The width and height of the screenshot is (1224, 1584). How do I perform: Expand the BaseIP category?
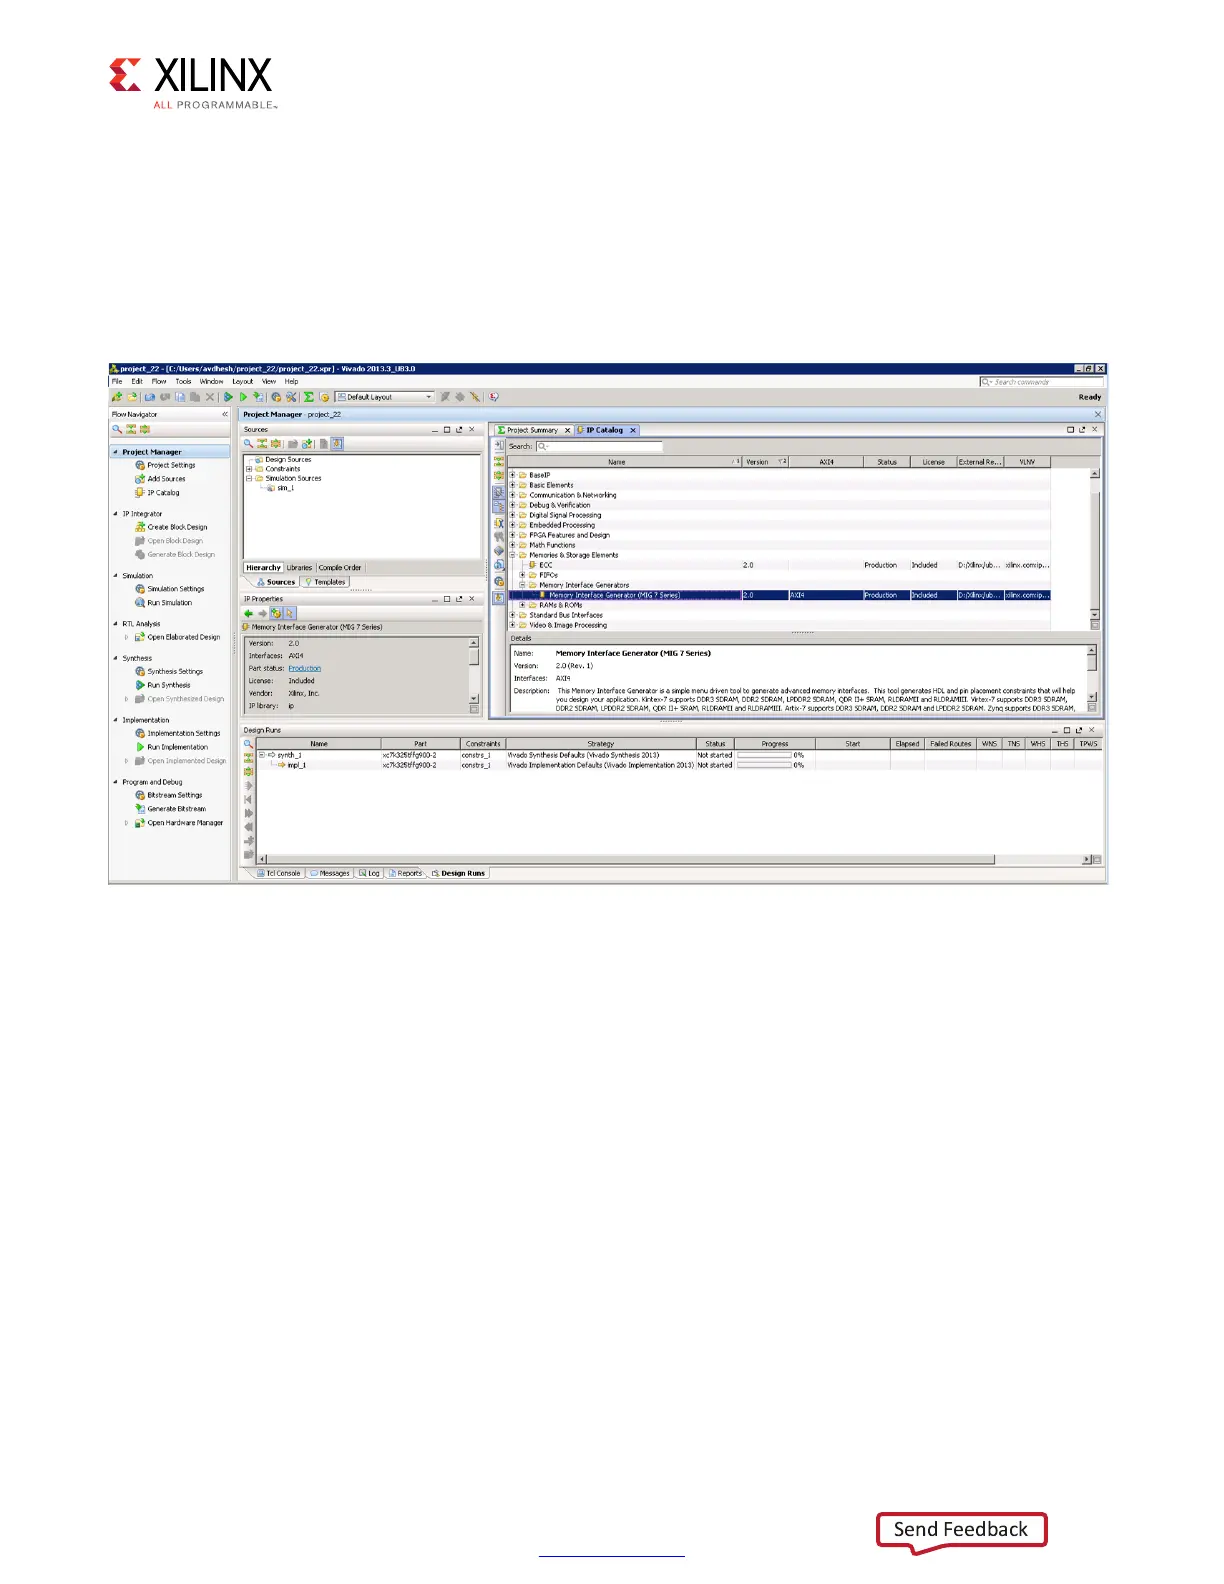(512, 475)
